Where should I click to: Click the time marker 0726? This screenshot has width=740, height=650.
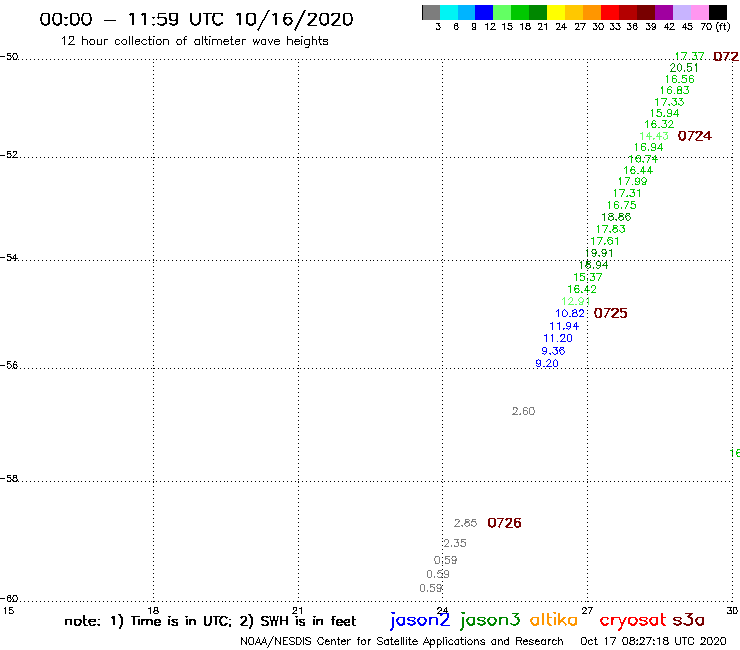tap(504, 523)
